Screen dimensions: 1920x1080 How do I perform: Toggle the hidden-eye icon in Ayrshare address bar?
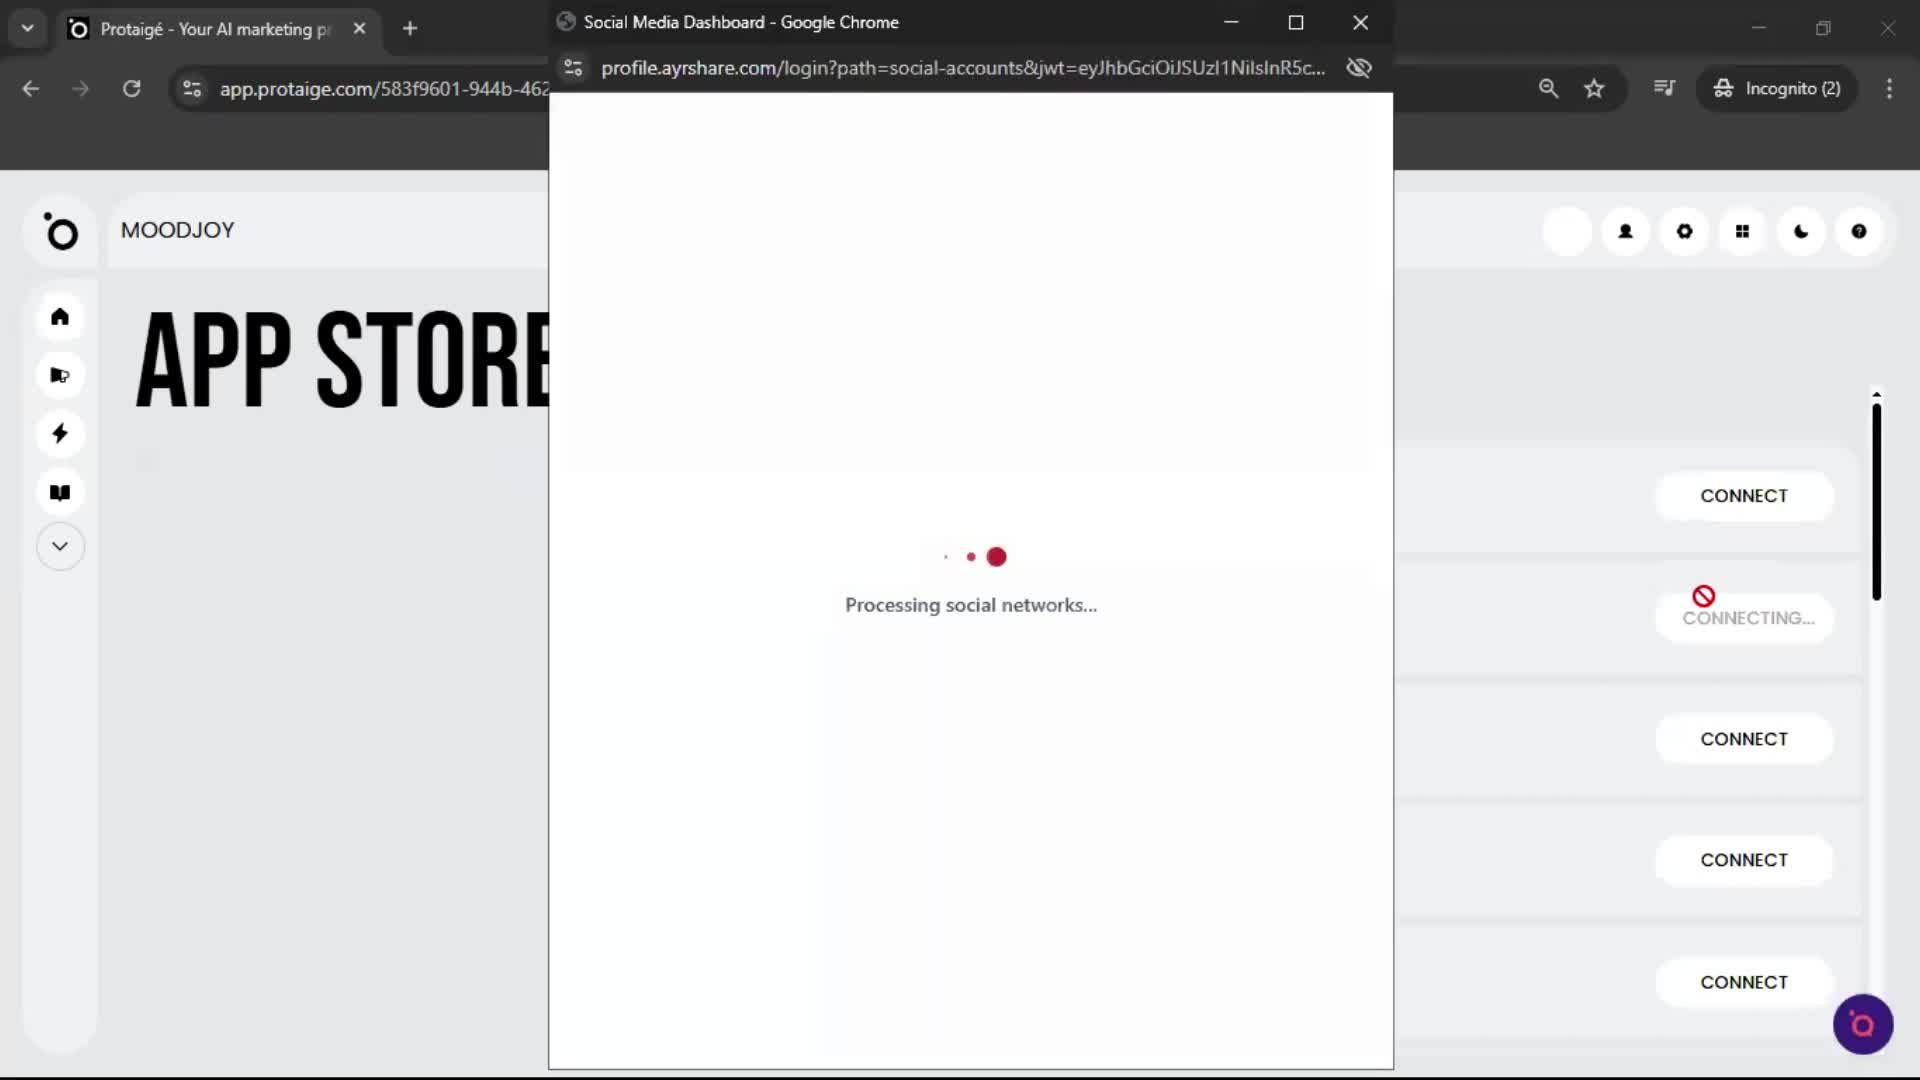coord(1358,68)
